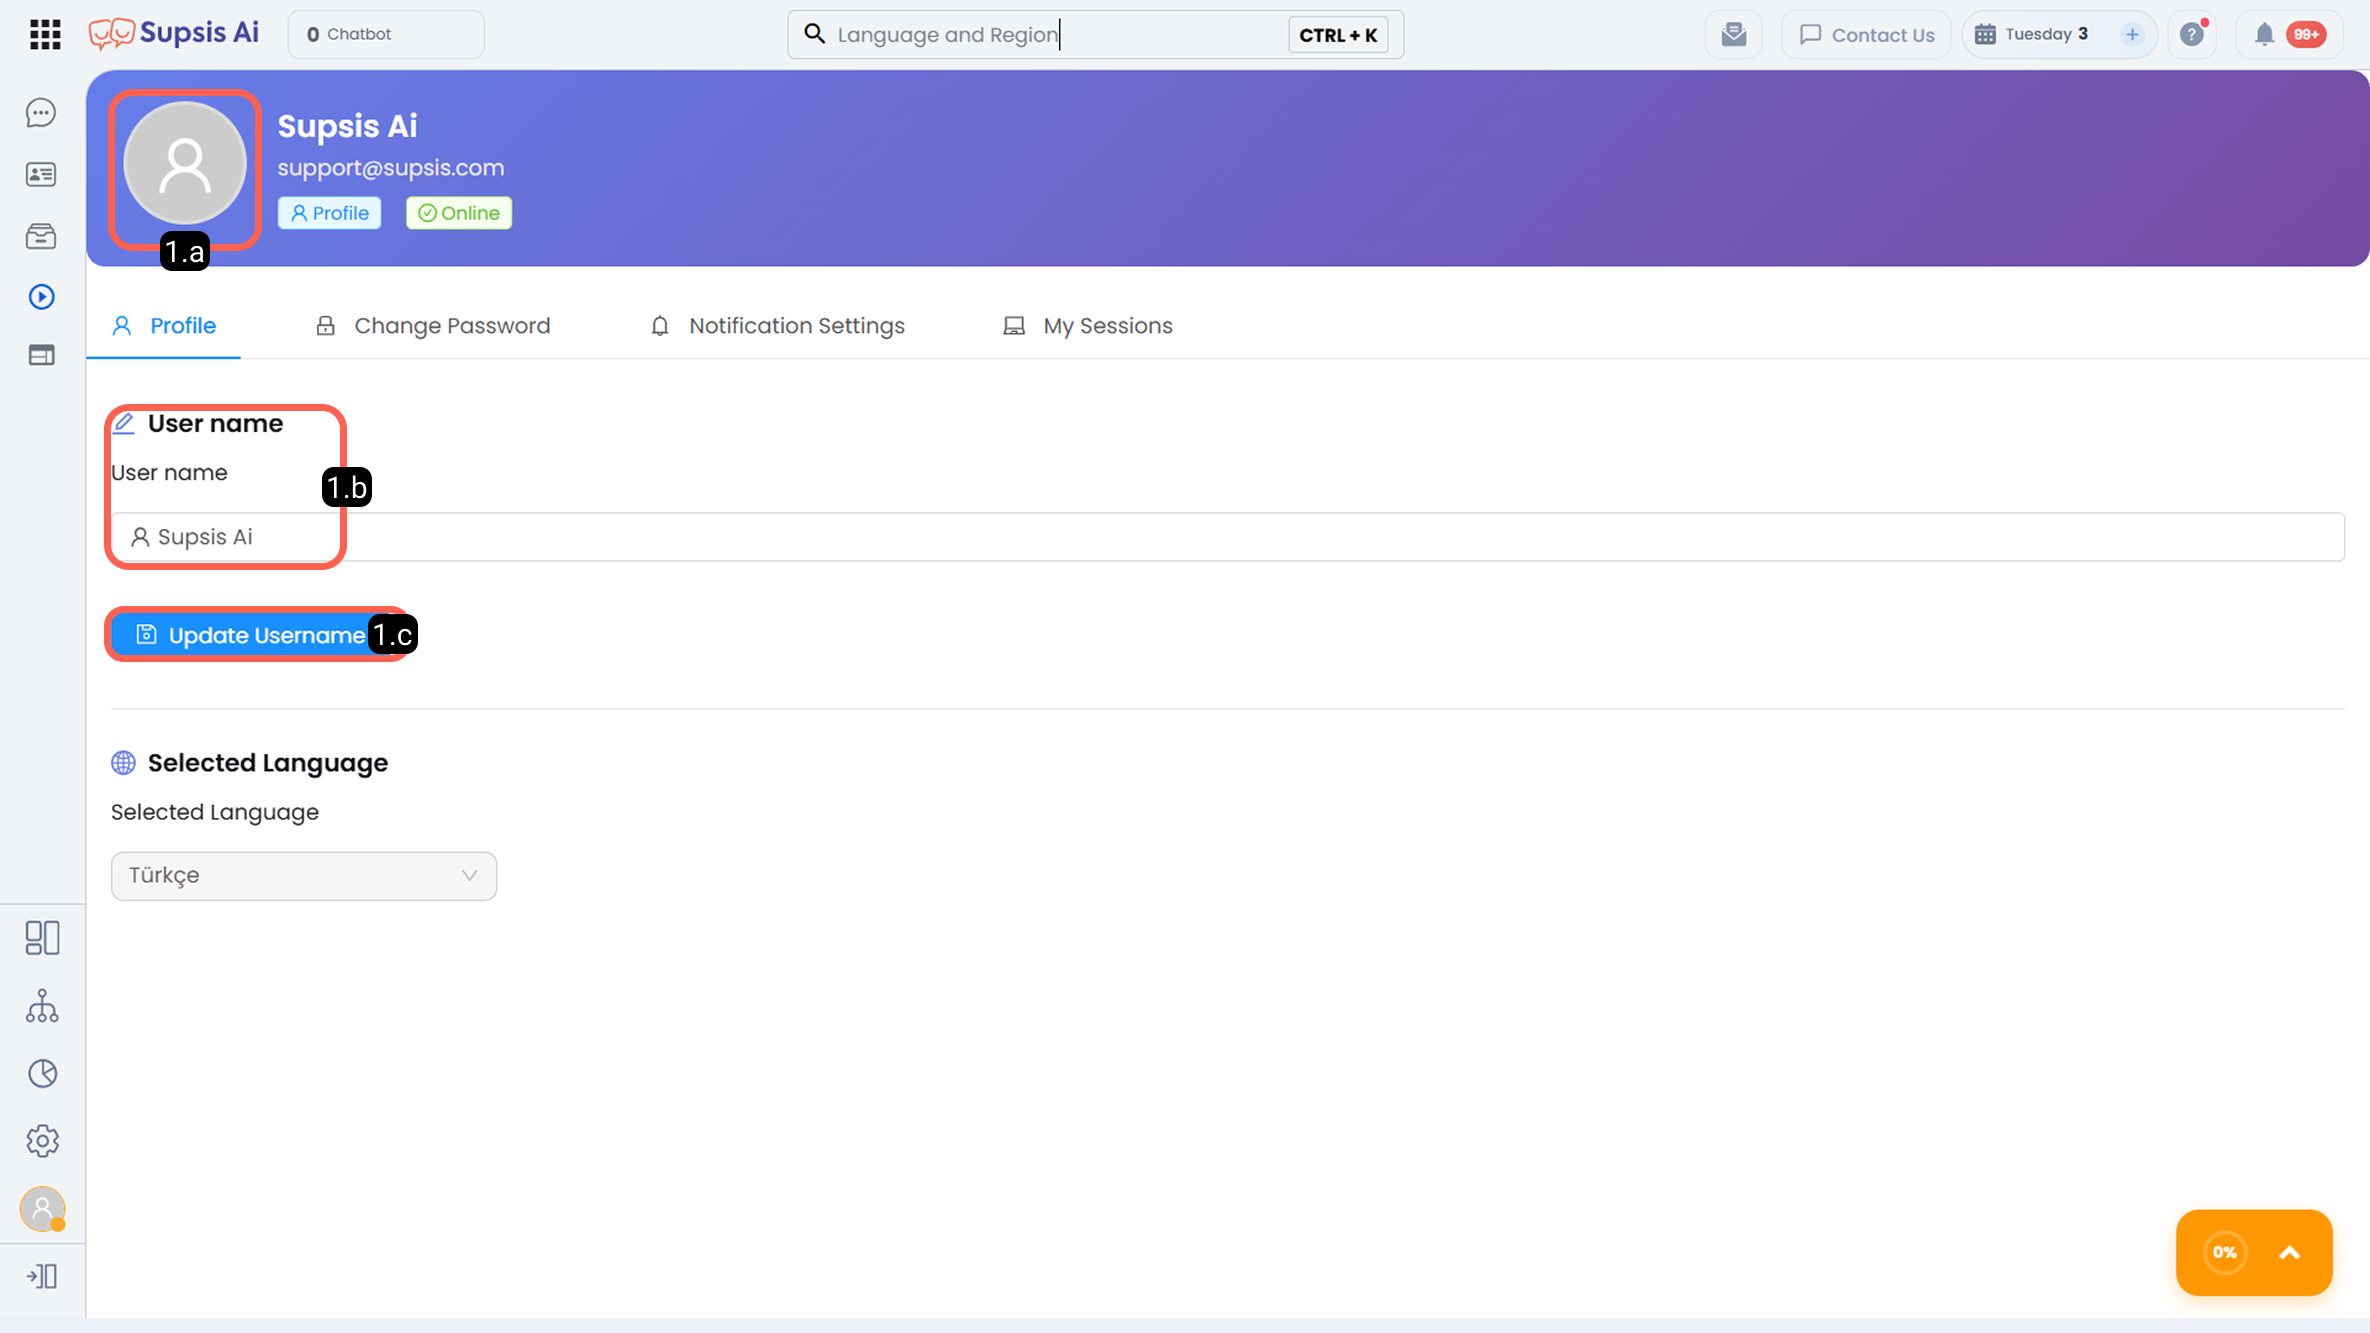Click the user avatar in the sidebar

click(x=42, y=1209)
